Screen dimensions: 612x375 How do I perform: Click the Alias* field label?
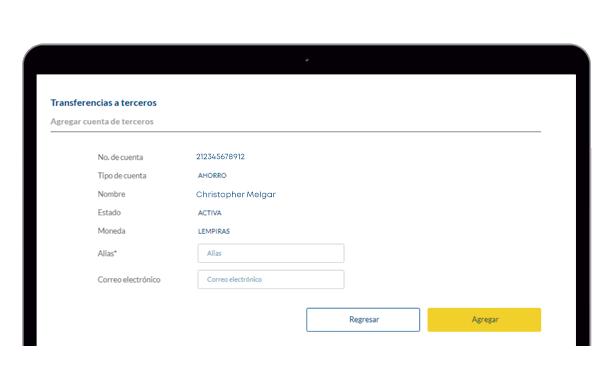click(x=107, y=253)
